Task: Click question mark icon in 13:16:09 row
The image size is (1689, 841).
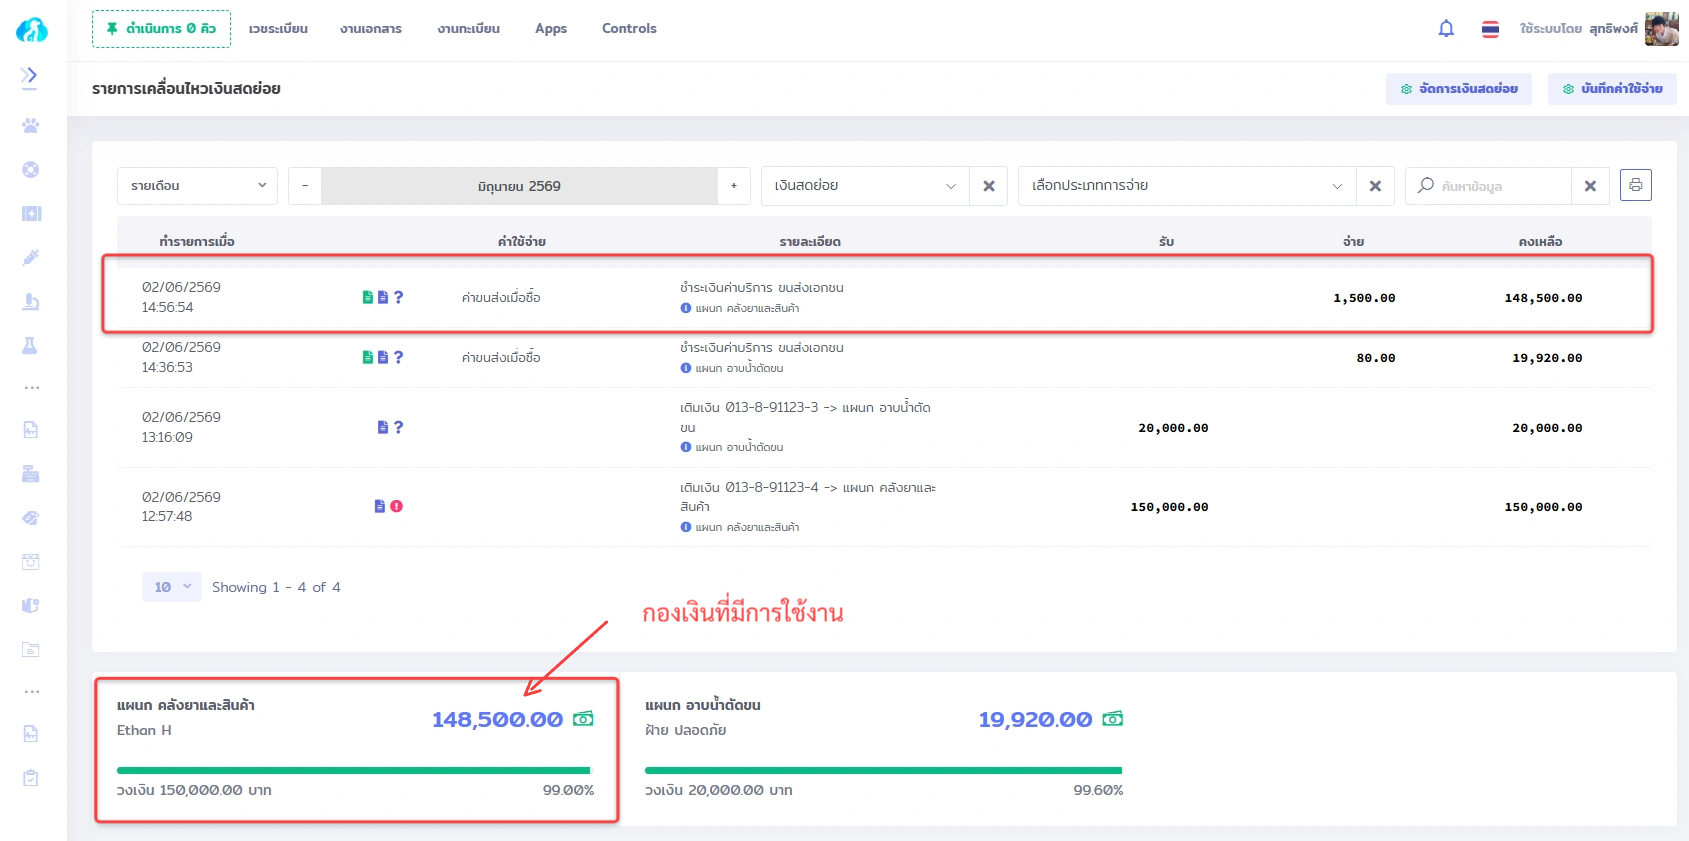Action: [398, 427]
